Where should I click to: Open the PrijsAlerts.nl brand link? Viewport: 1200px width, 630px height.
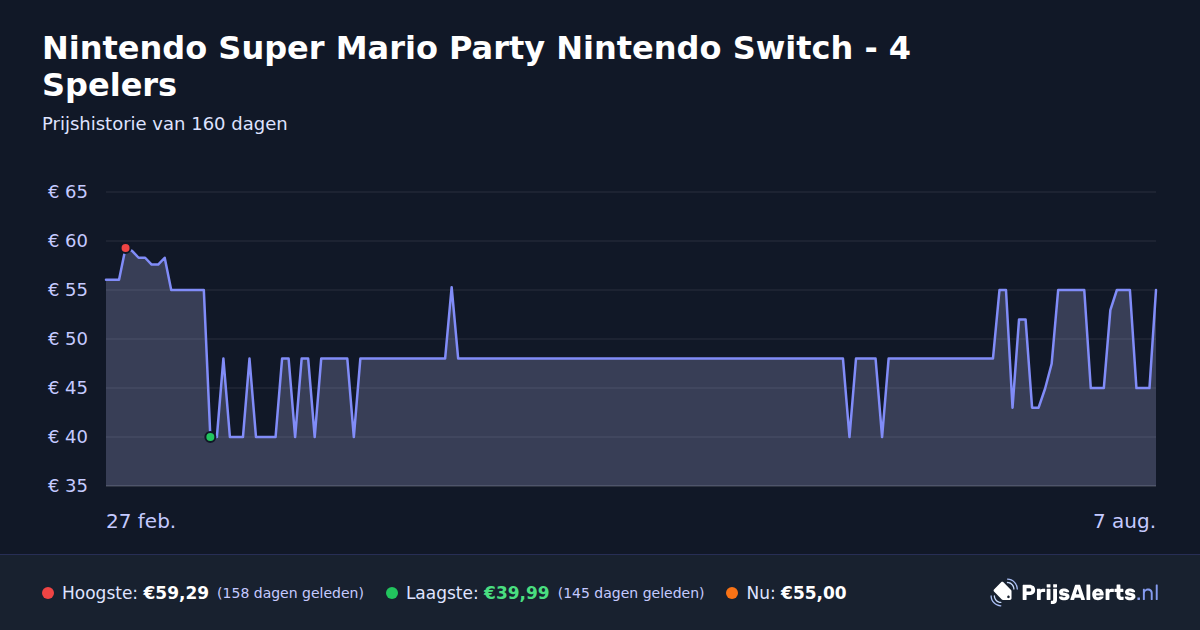click(1075, 593)
